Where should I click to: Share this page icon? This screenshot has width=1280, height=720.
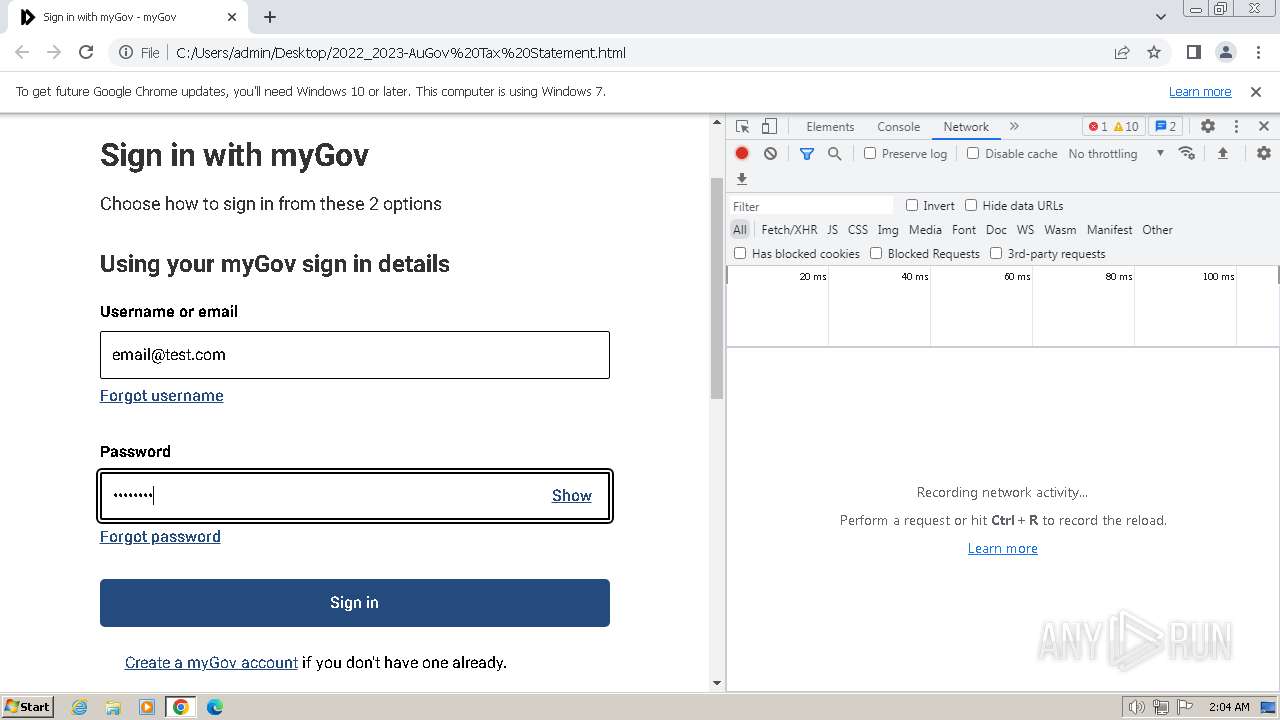(1122, 52)
